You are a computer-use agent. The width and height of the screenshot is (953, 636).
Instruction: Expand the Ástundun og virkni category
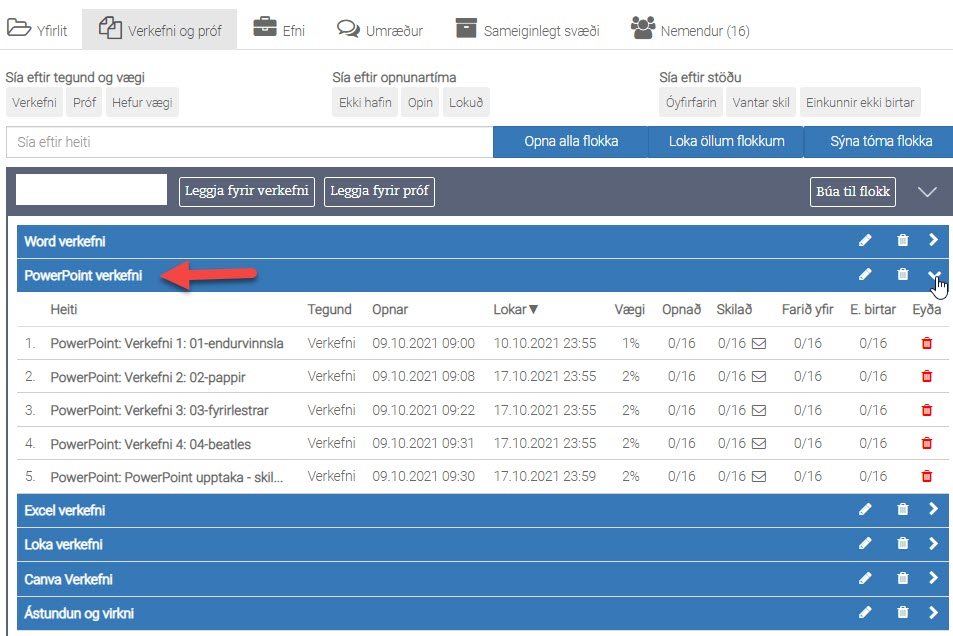pos(933,612)
